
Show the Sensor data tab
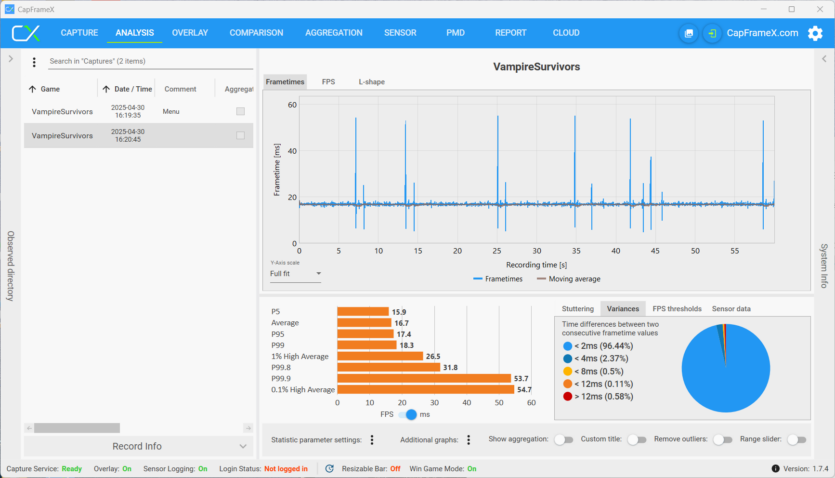(x=731, y=309)
